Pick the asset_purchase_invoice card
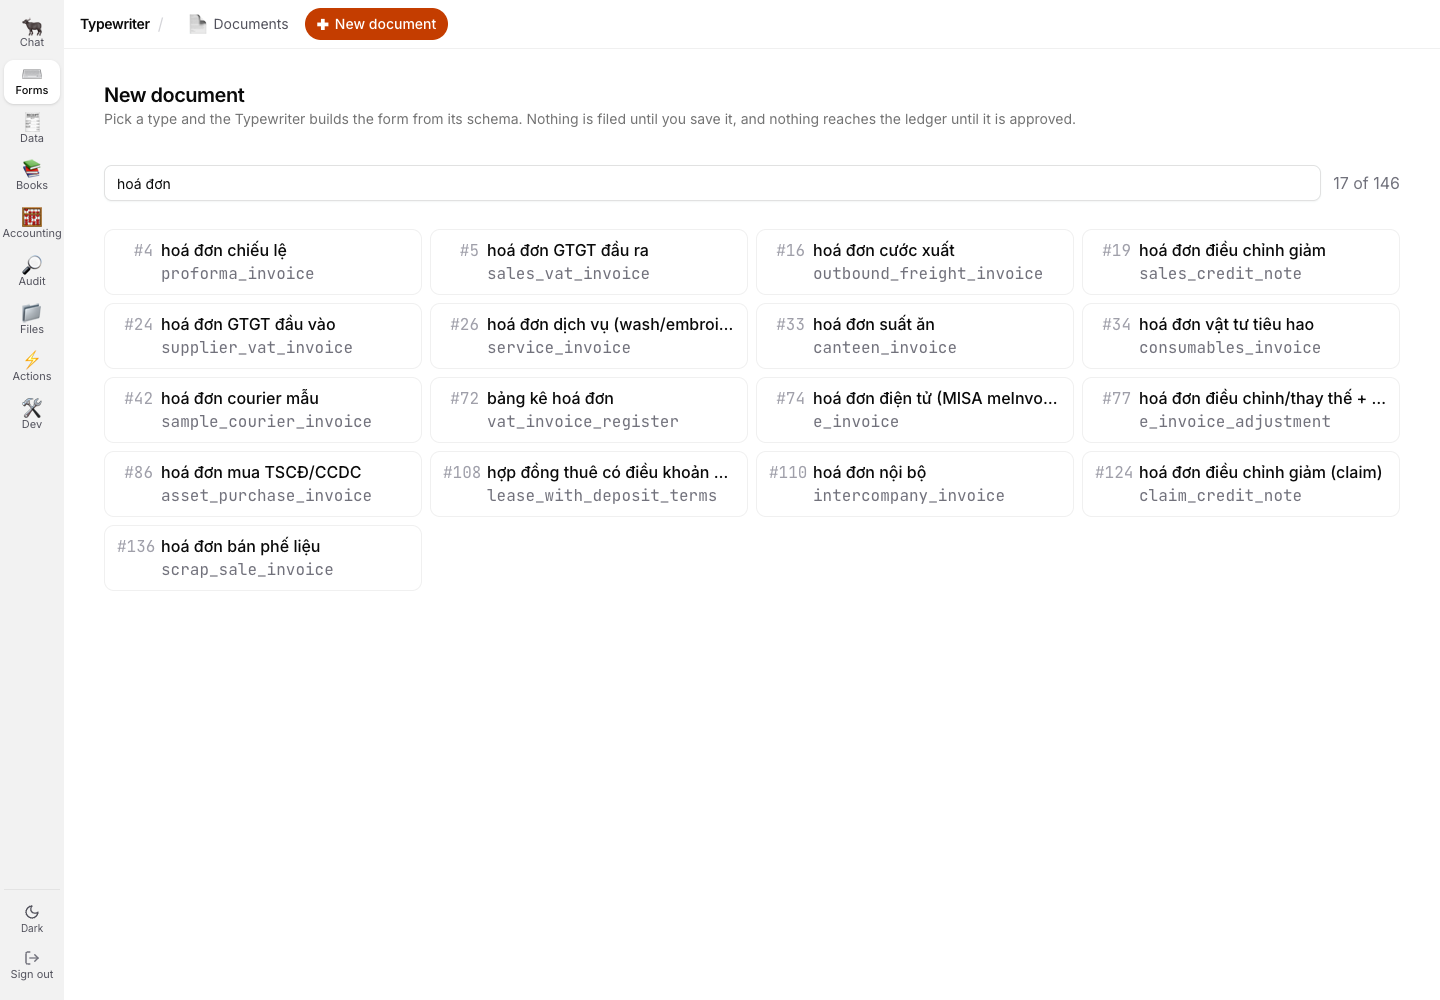1440x1000 pixels. coord(263,484)
